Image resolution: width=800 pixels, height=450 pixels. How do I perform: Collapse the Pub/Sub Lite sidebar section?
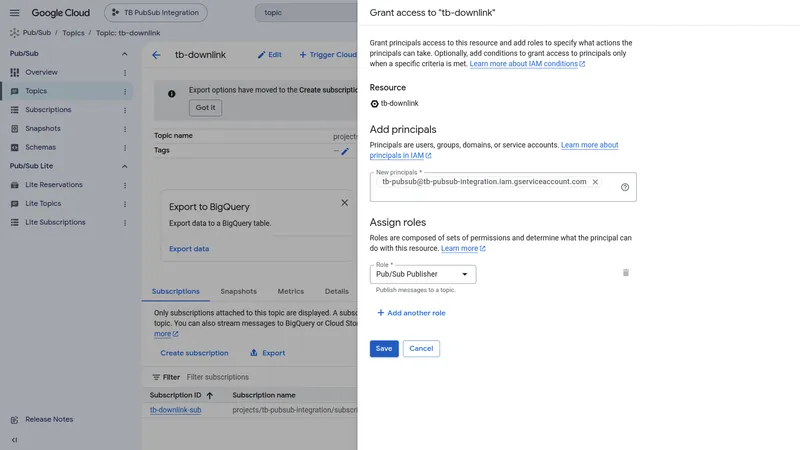[x=124, y=166]
